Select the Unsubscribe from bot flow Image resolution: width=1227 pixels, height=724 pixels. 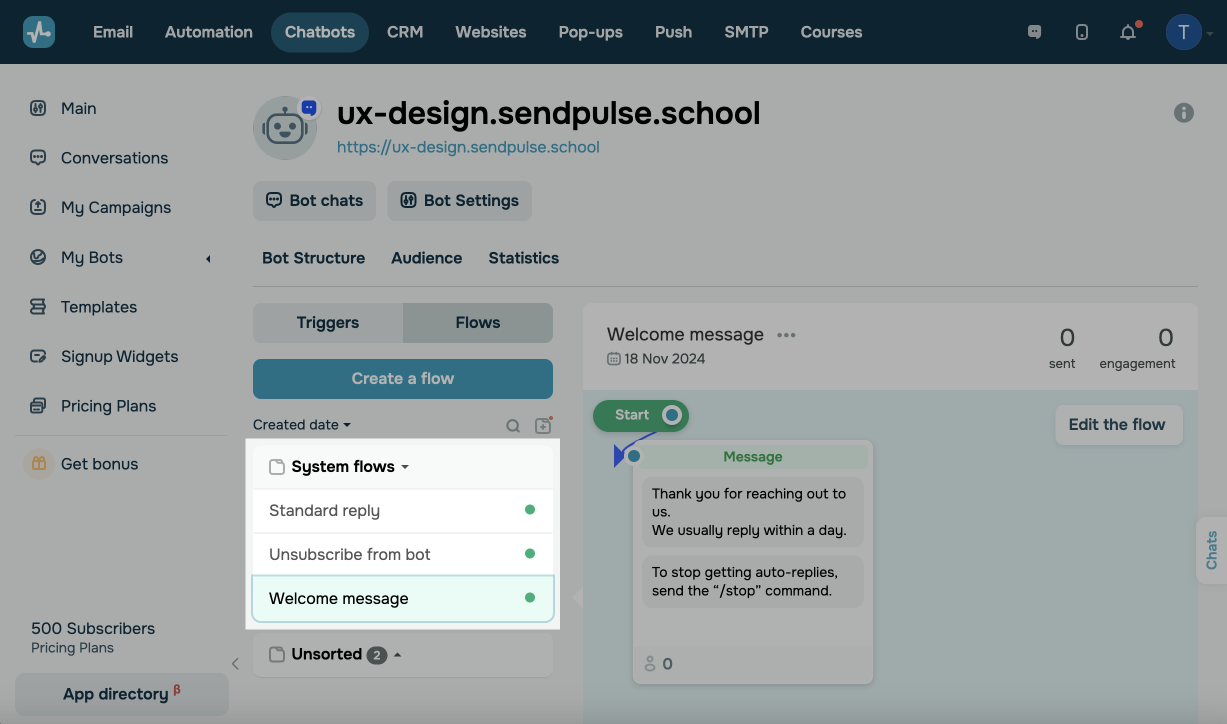coord(403,555)
